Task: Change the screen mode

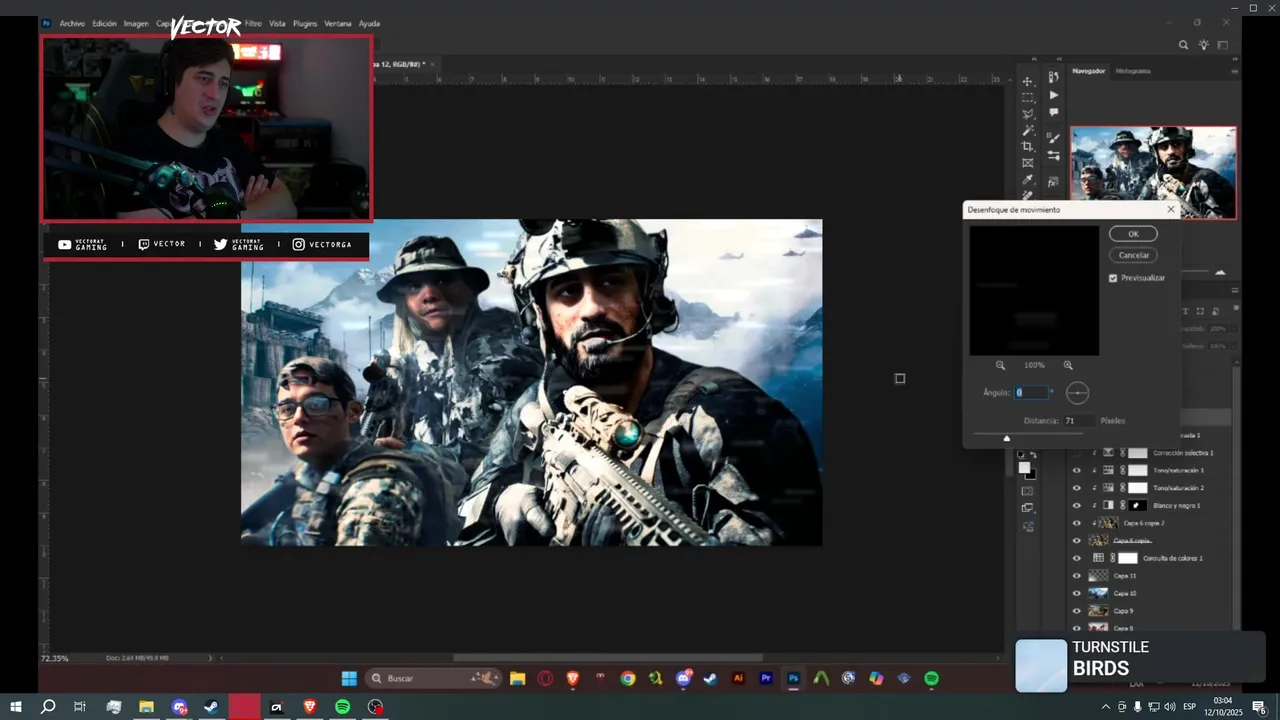Action: 1027,508
